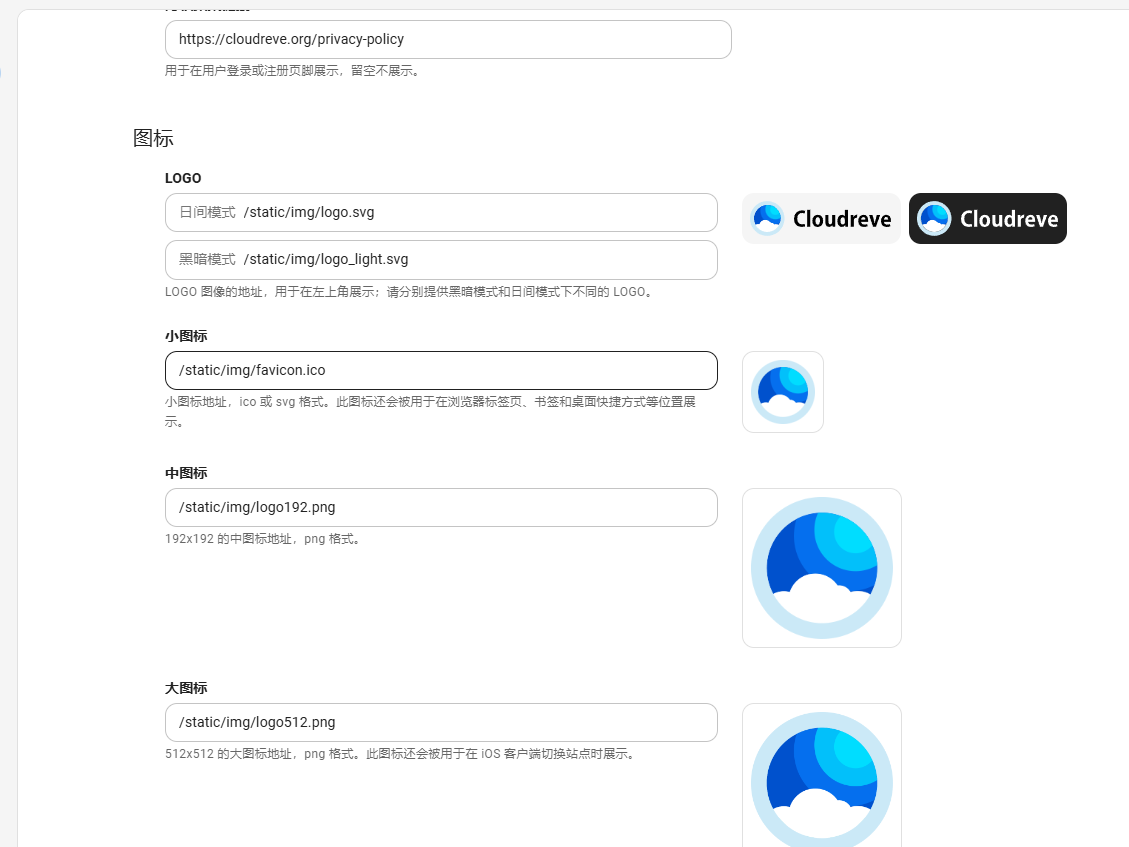The image size is (1129, 847).
Task: Click the privacy policy URL input field
Action: point(448,40)
